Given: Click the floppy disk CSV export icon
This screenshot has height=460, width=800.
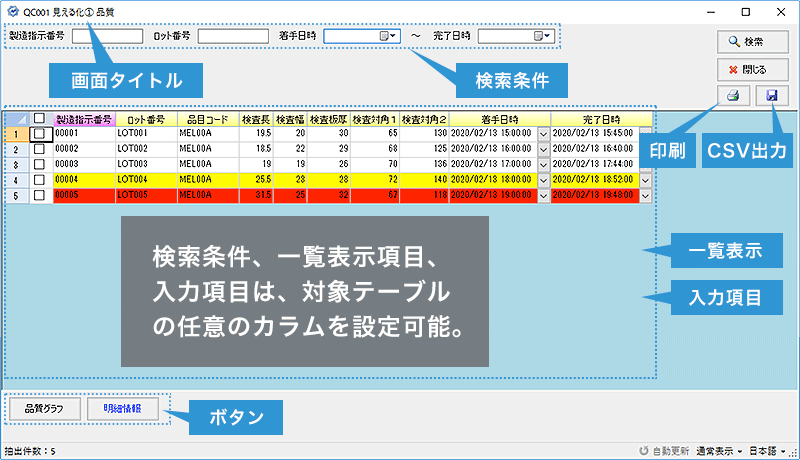Looking at the screenshot, I should point(771,97).
